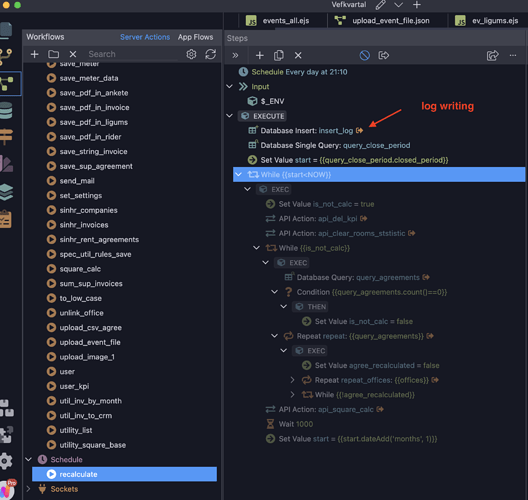Collapse the While {{start<NOW}} loop
528x500 pixels.
point(238,174)
